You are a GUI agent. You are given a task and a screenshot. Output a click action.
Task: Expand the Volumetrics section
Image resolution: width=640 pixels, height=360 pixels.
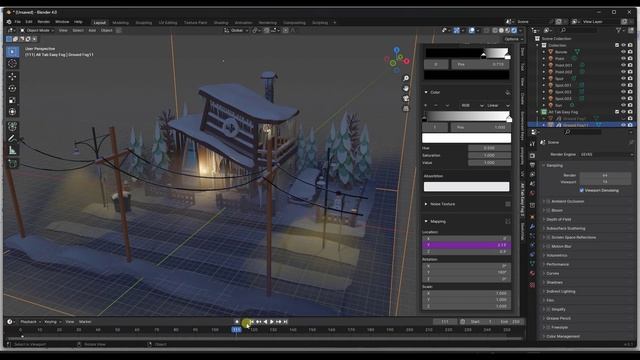tap(557, 255)
